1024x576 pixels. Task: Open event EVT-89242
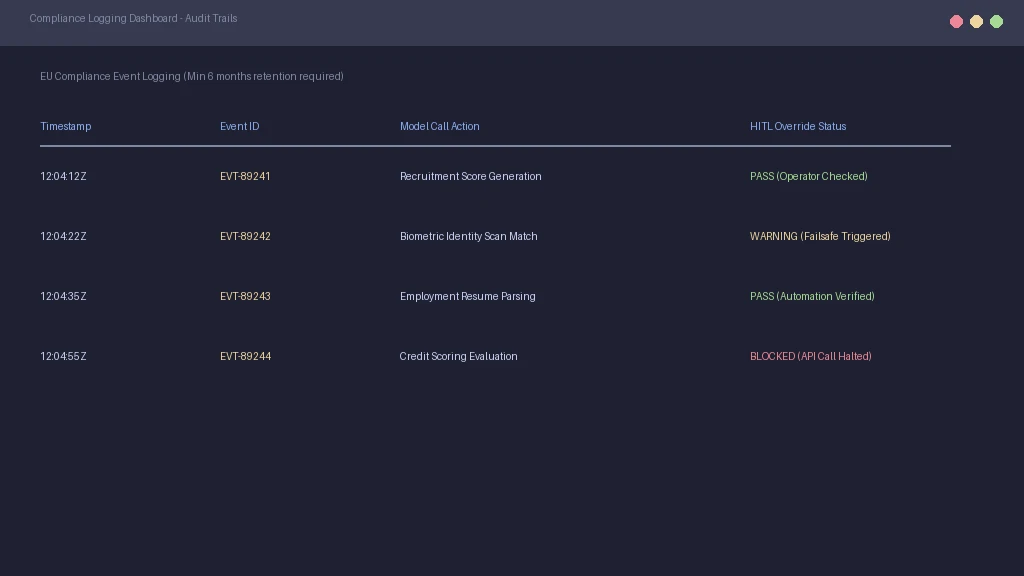point(245,236)
